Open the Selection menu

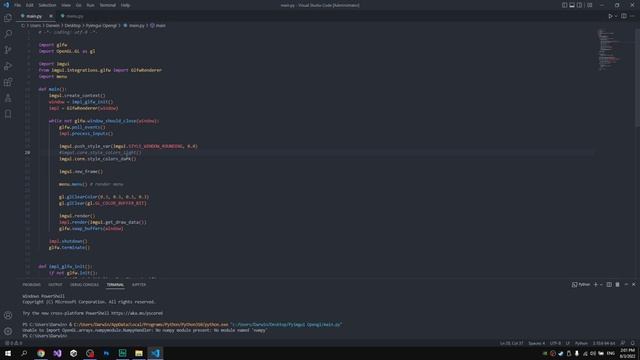pyautogui.click(x=47, y=5)
